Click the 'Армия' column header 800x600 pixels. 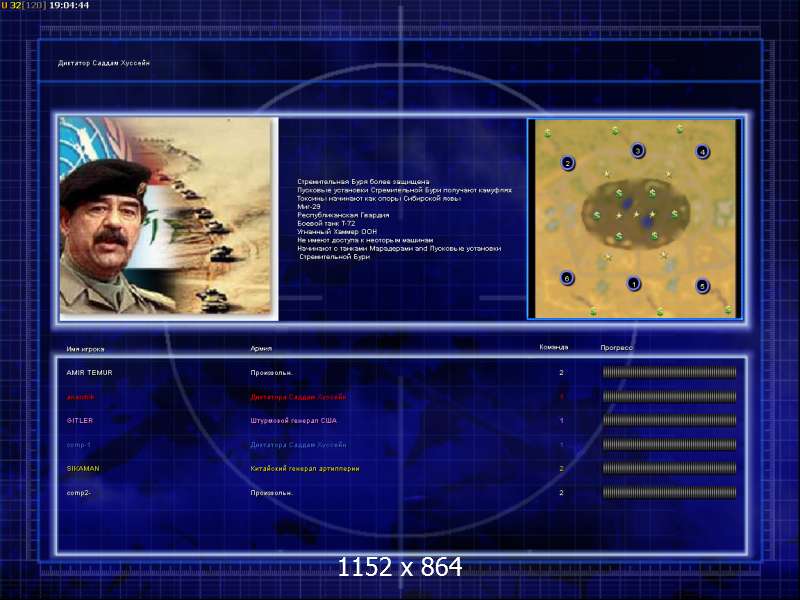pyautogui.click(x=261, y=348)
